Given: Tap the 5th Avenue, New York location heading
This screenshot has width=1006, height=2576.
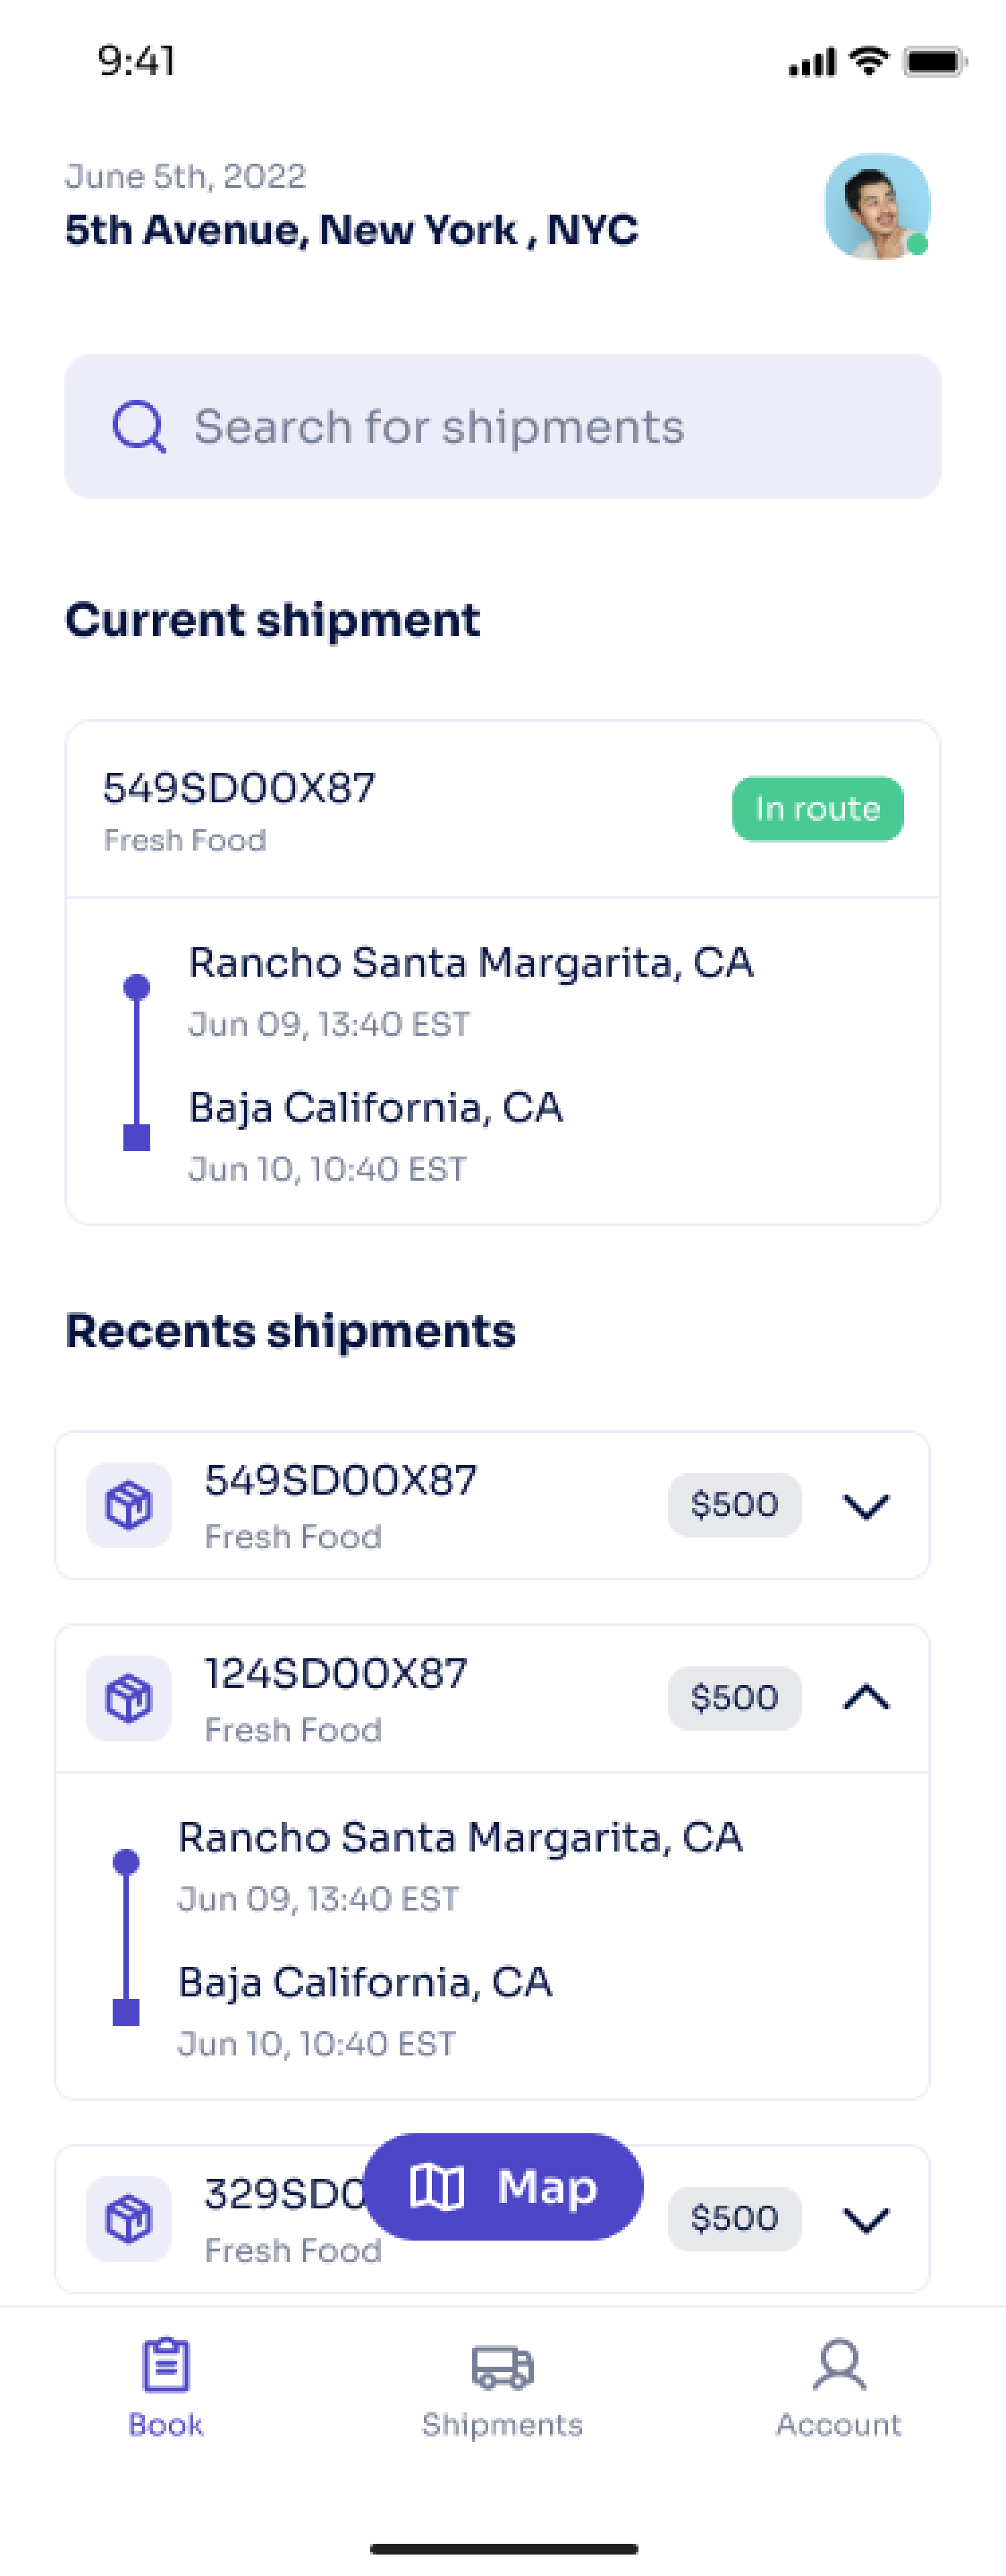Looking at the screenshot, I should (x=352, y=230).
